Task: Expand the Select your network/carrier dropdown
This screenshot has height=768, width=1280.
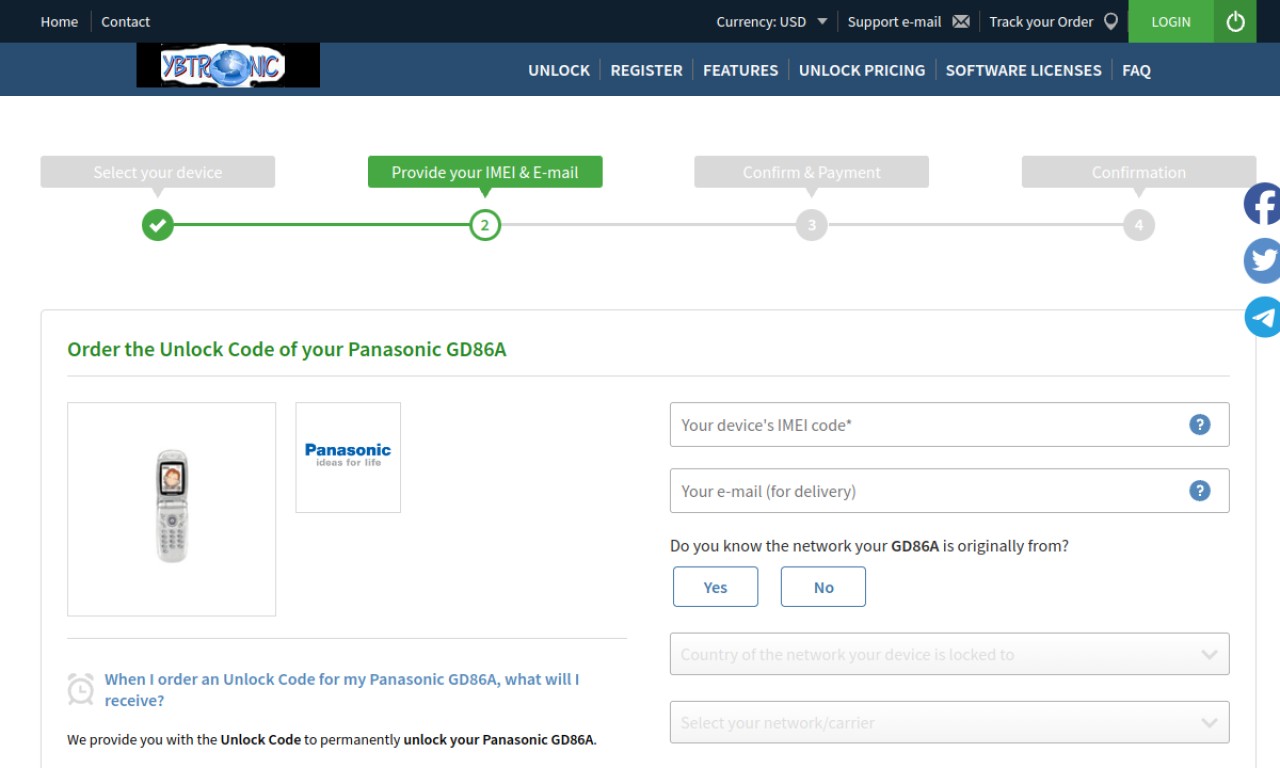Action: pos(949,722)
